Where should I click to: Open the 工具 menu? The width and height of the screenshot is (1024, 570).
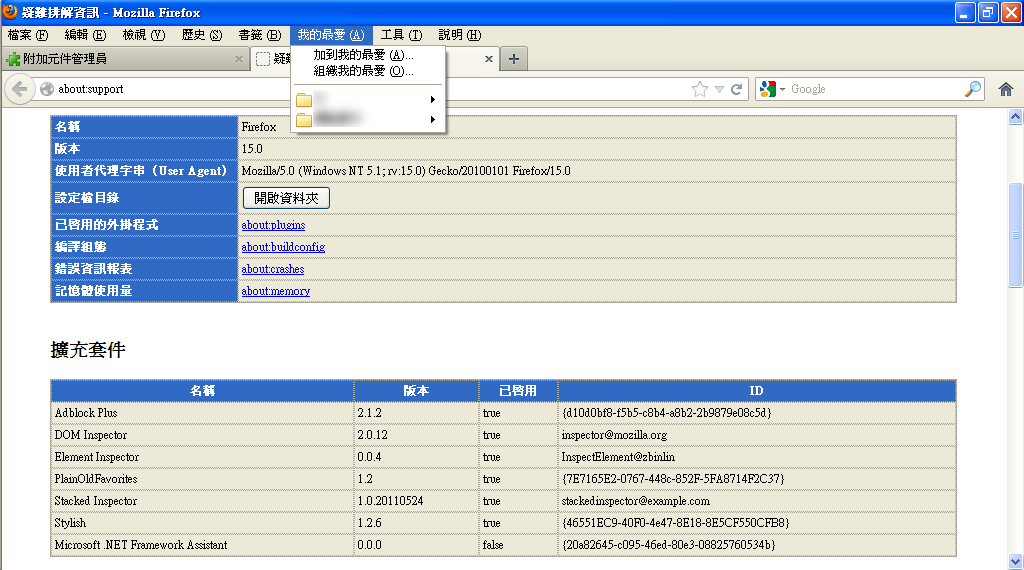[401, 35]
